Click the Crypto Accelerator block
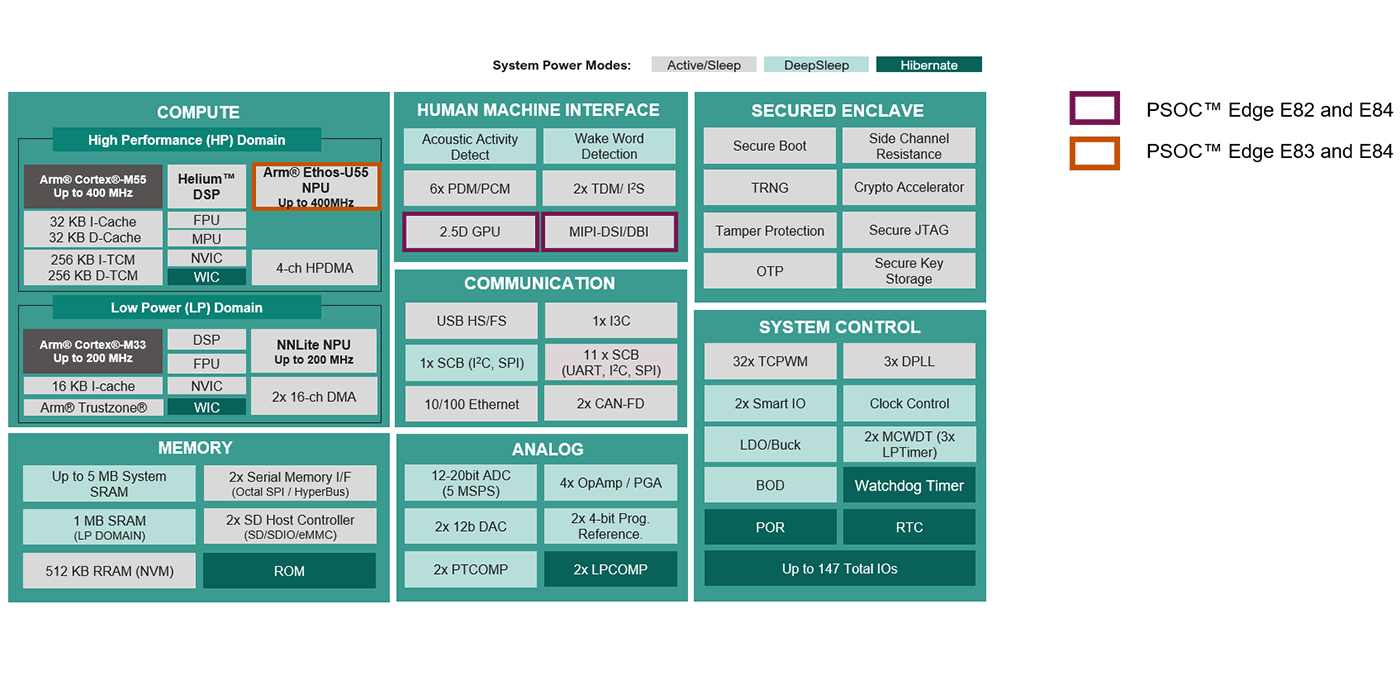This screenshot has height=700, width=1400. 909,188
